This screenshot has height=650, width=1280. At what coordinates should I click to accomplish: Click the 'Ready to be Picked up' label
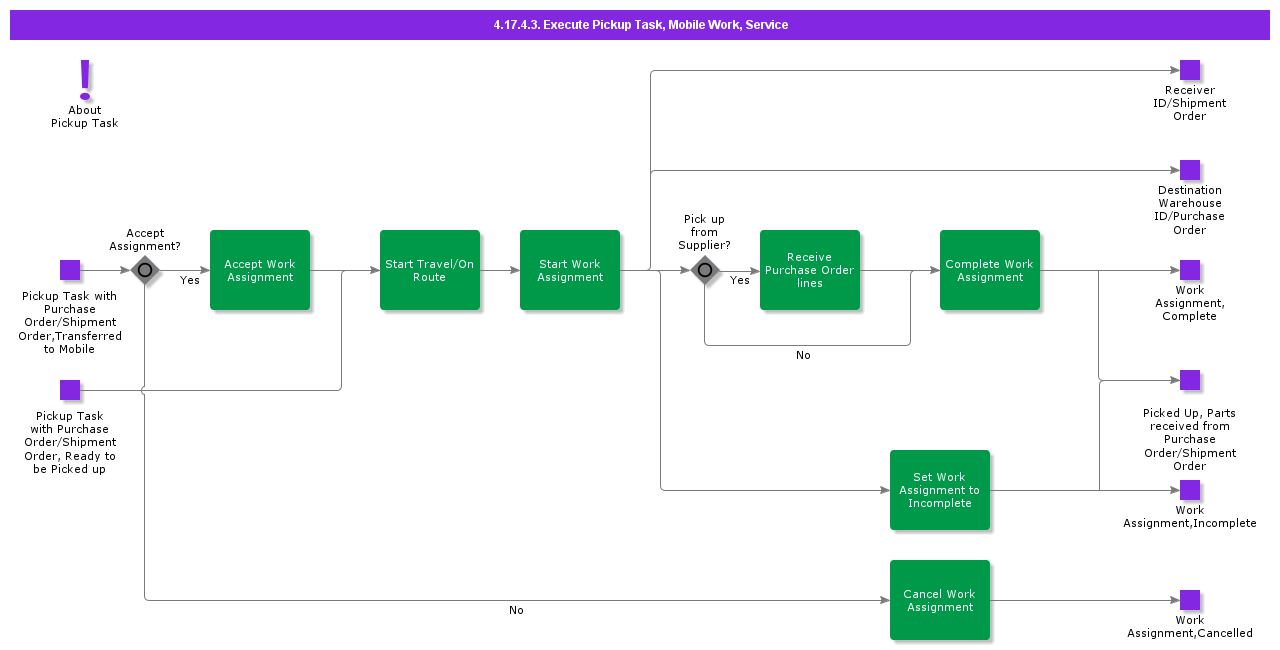[70, 442]
